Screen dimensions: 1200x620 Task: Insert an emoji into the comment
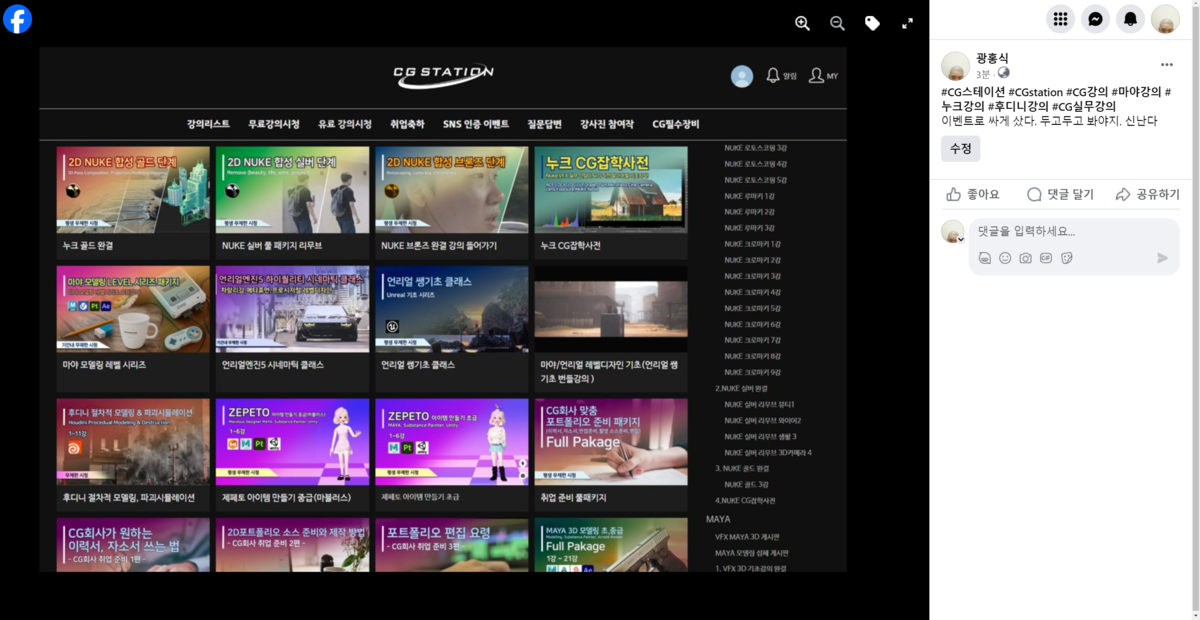coord(1005,258)
